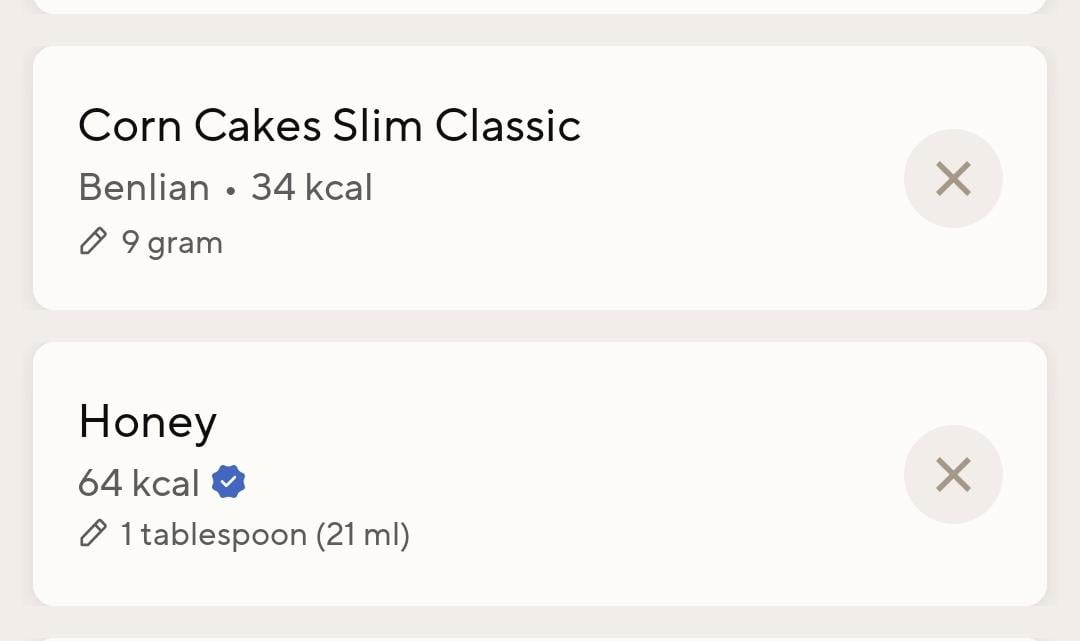Tap the pencil icon beside 1 tablespoon
1080x641 pixels.
click(x=93, y=535)
